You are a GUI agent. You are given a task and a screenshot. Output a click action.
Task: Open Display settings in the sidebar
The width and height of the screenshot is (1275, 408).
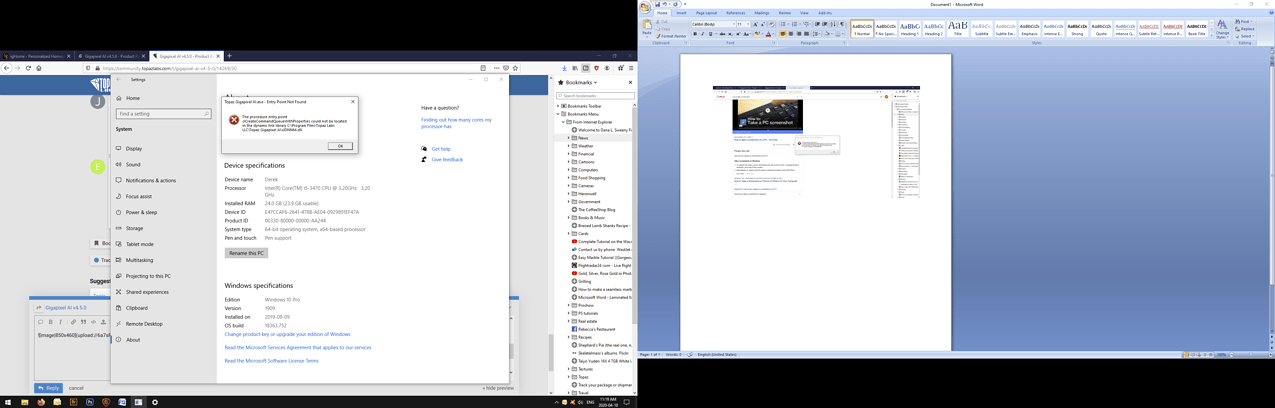tap(134, 148)
